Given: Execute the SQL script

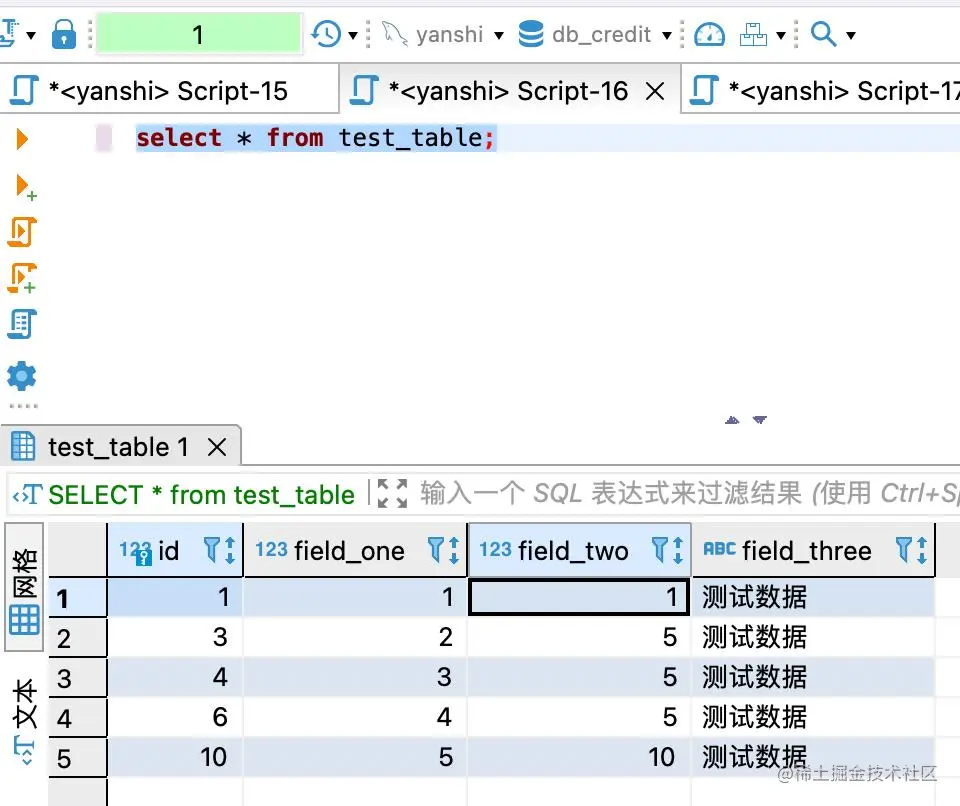Looking at the screenshot, I should pyautogui.click(x=22, y=231).
